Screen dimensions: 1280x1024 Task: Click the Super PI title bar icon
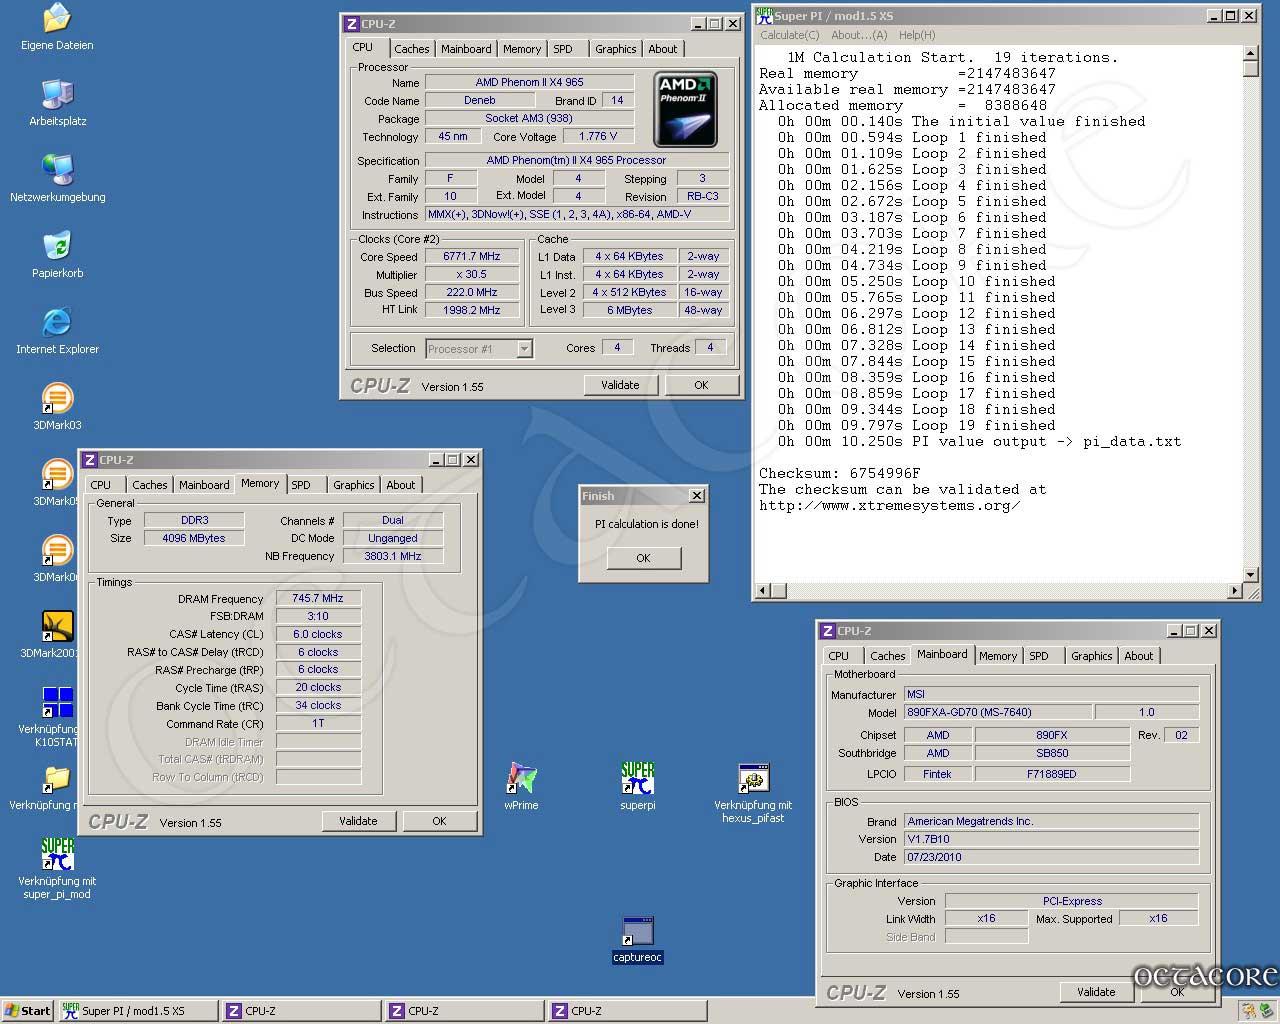(764, 15)
